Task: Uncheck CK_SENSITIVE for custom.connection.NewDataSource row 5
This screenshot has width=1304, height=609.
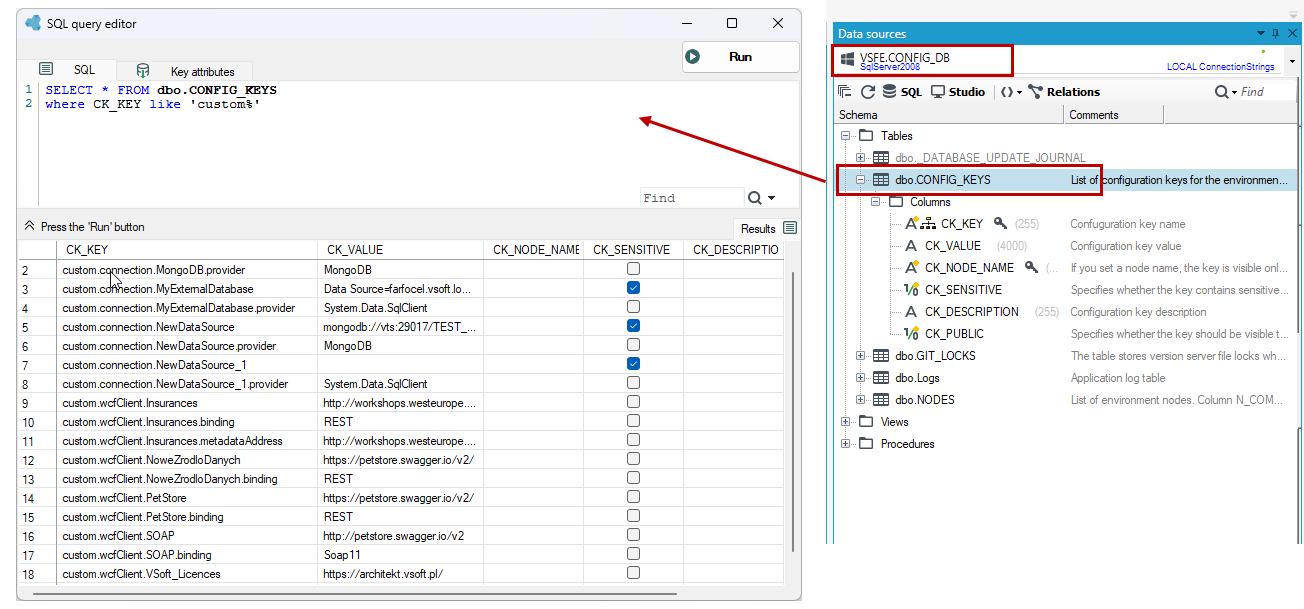Action: click(x=633, y=326)
